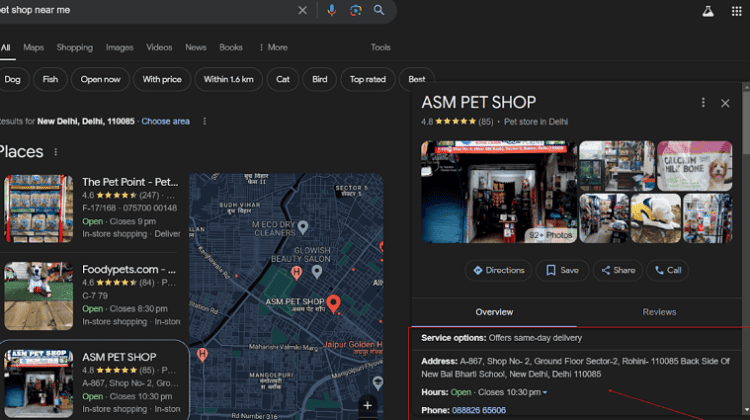The height and width of the screenshot is (420, 750).
Task: Toggle the Fish filter chip
Action: [x=50, y=79]
